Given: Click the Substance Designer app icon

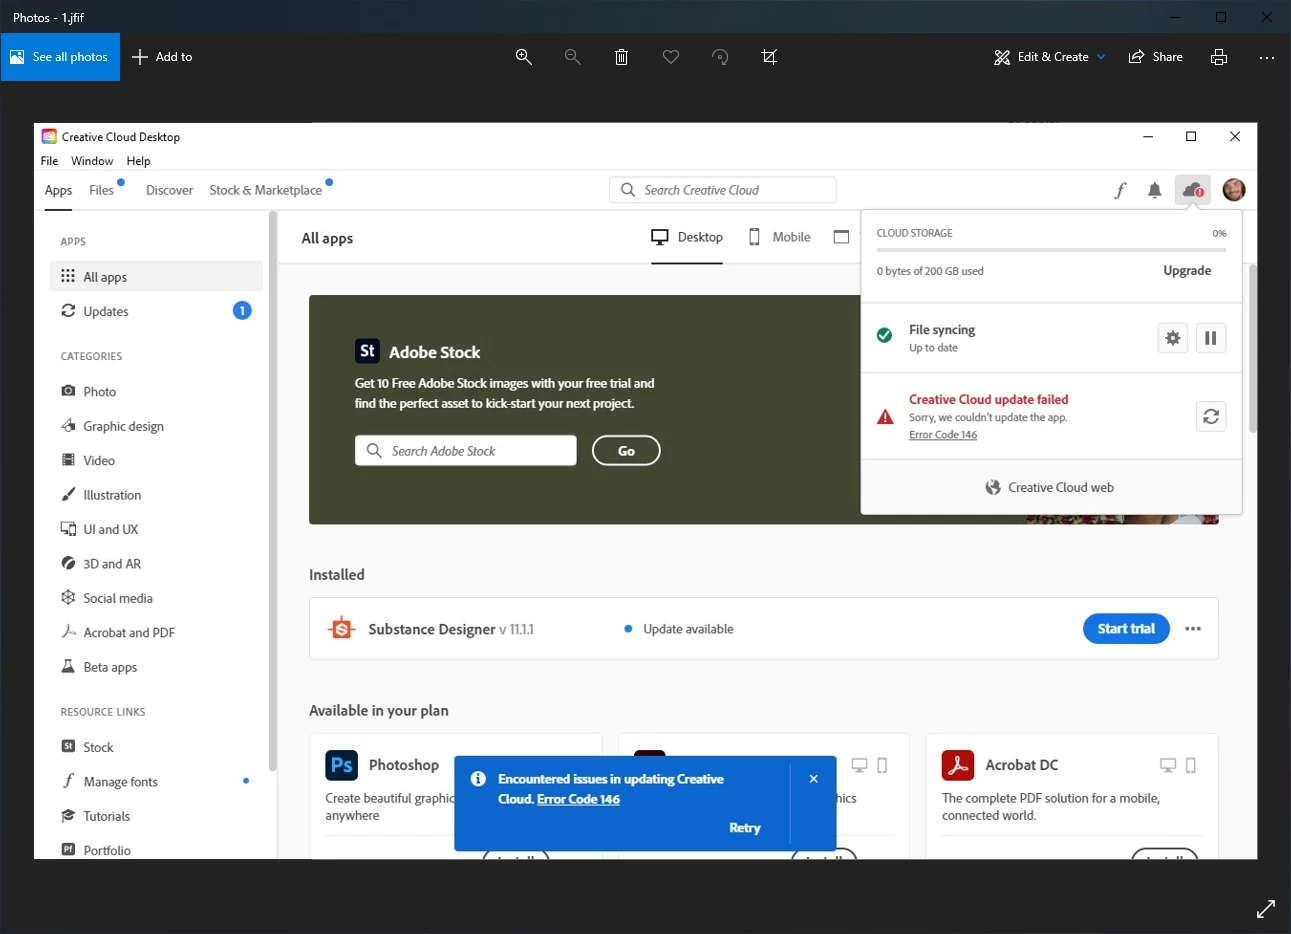Looking at the screenshot, I should click(x=342, y=629).
